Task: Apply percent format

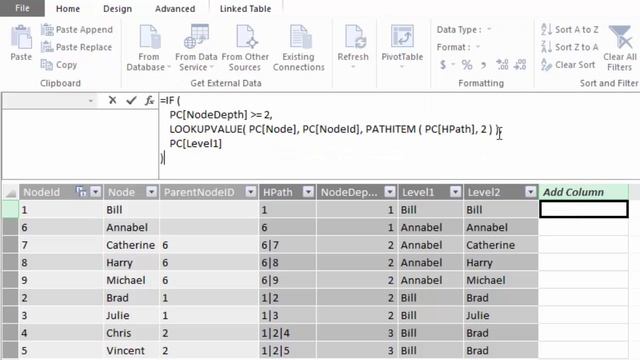Action: [x=467, y=65]
